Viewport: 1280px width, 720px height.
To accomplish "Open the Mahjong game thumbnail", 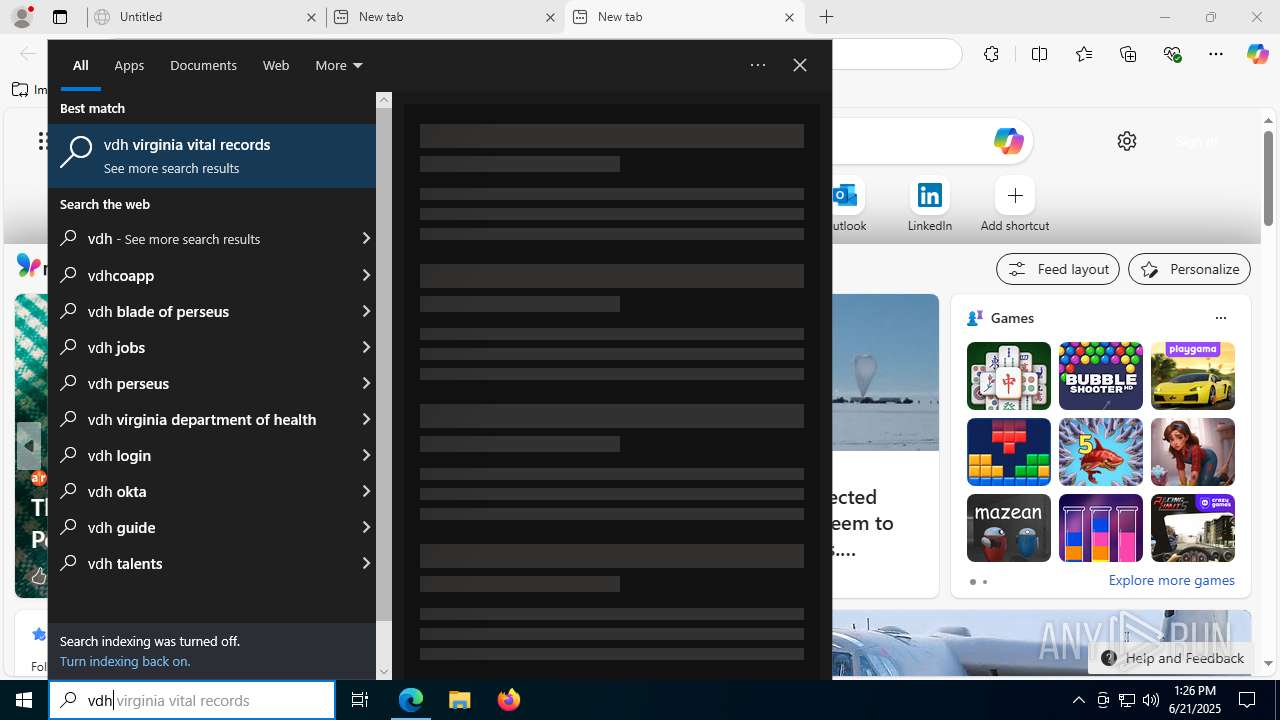I will coord(1008,376).
